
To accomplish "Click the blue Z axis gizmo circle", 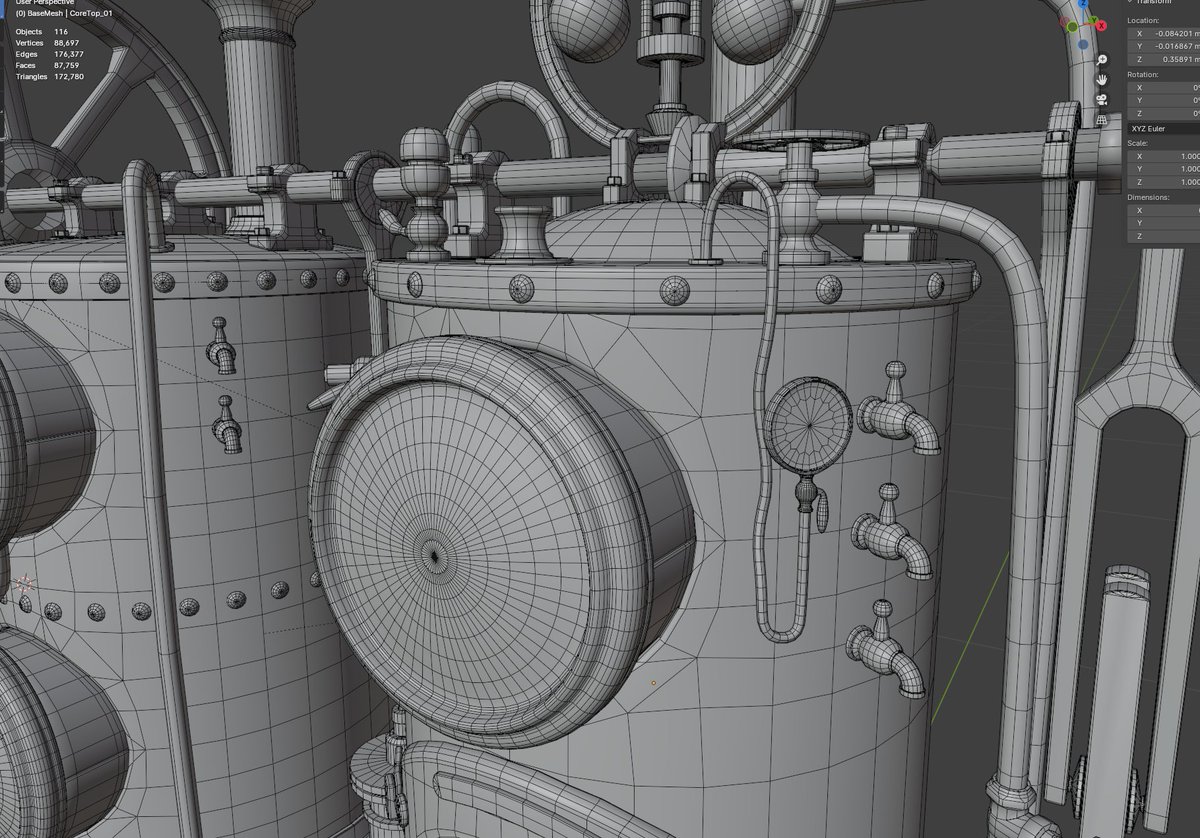I will click(x=1083, y=3).
